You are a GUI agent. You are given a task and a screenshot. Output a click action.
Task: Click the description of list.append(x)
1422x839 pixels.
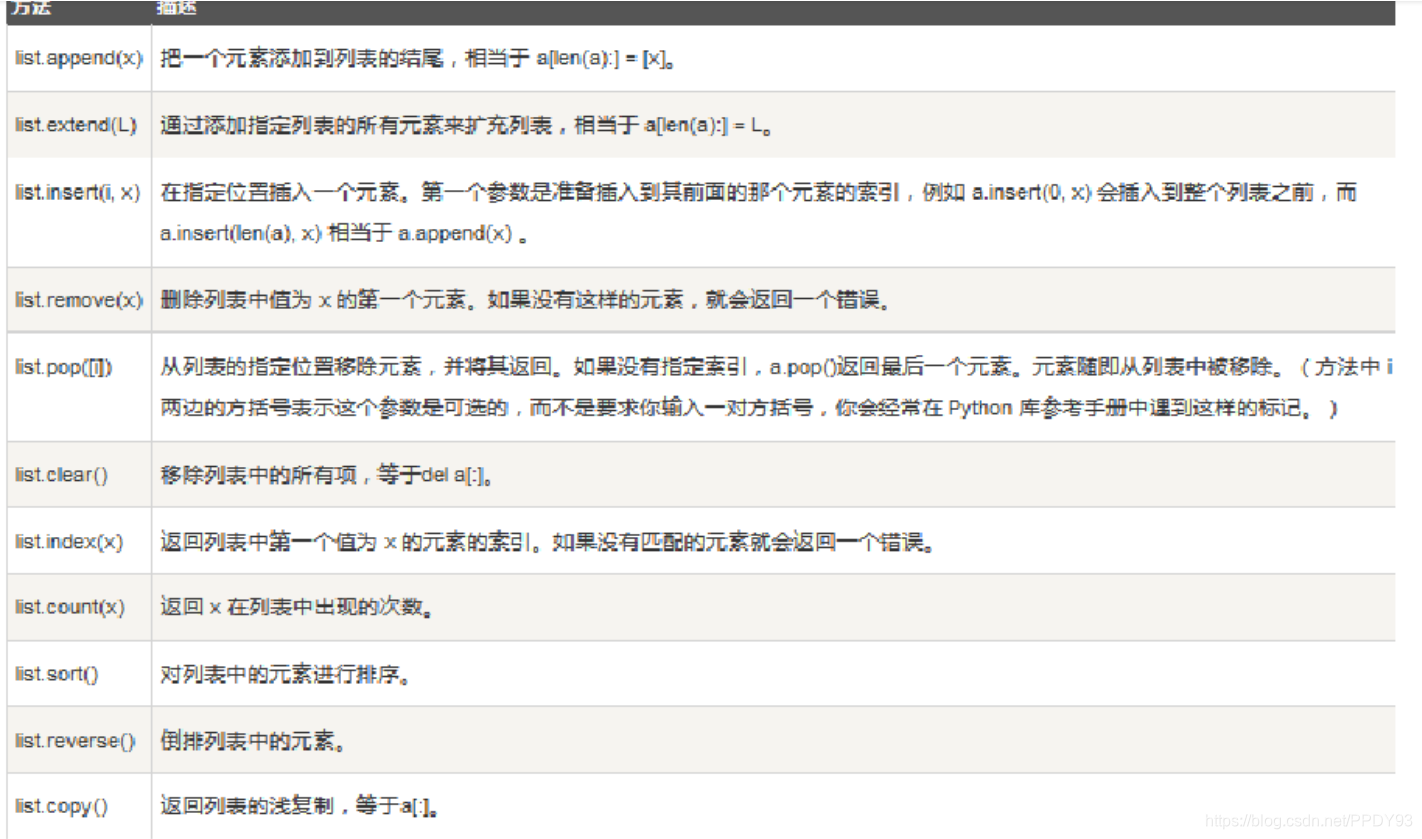[418, 59]
